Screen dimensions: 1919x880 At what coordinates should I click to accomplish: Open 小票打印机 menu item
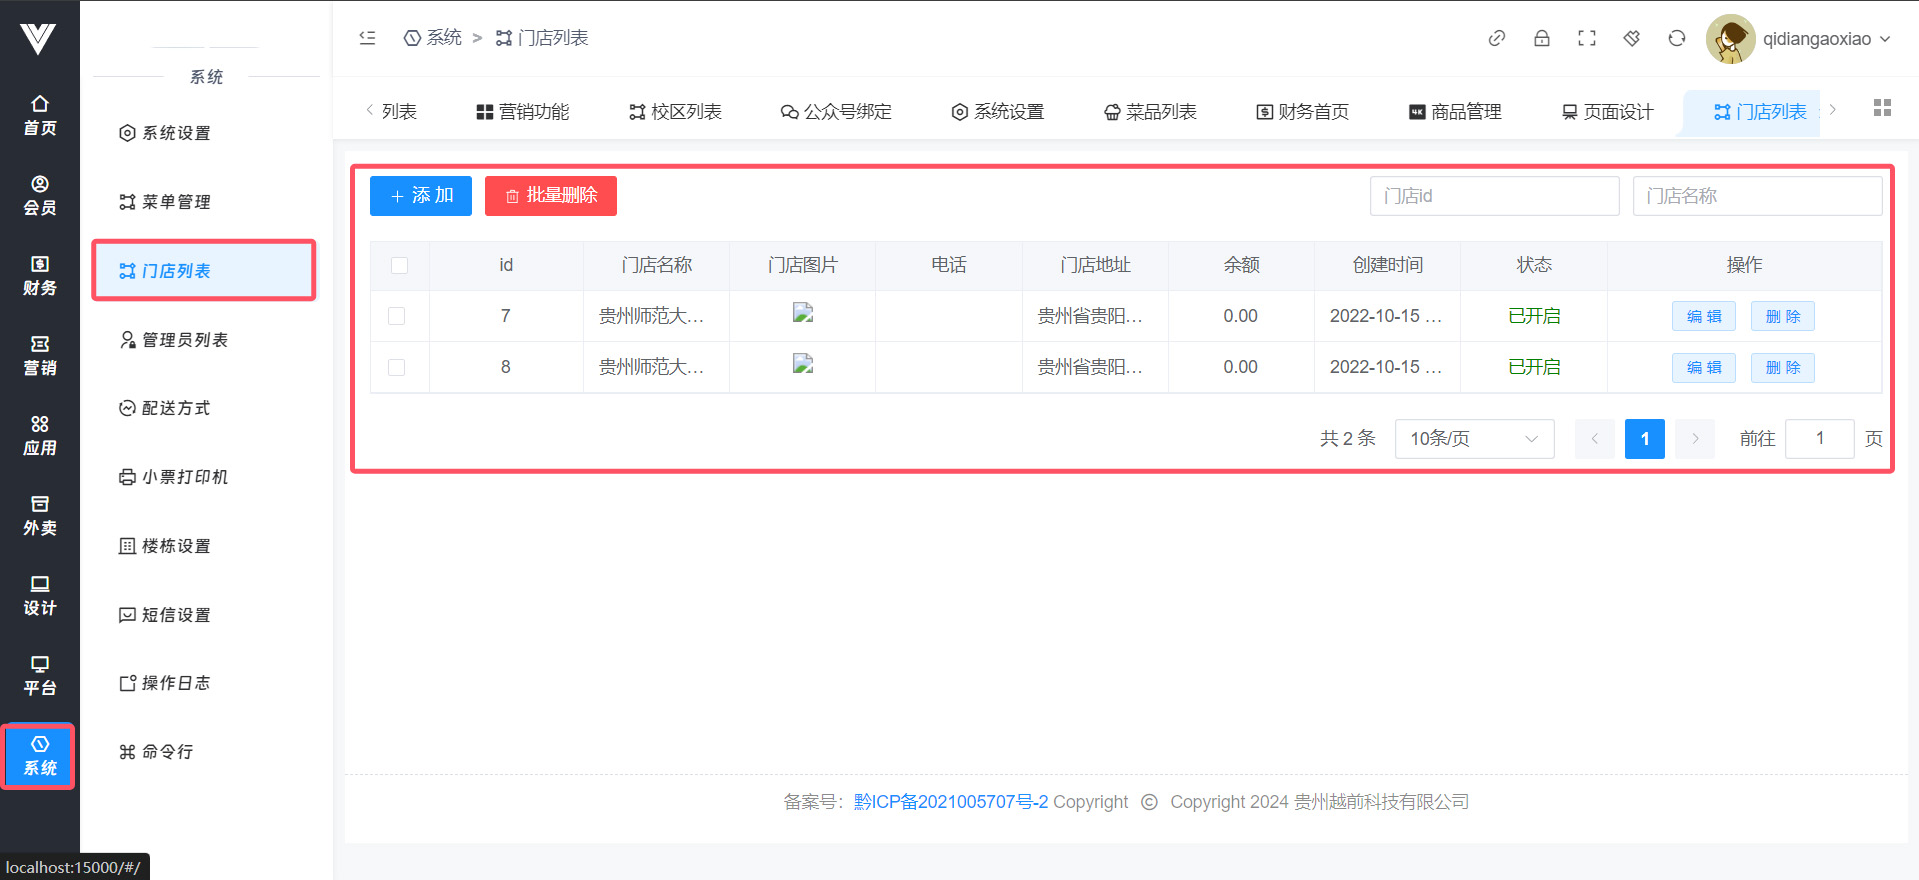pos(184,477)
